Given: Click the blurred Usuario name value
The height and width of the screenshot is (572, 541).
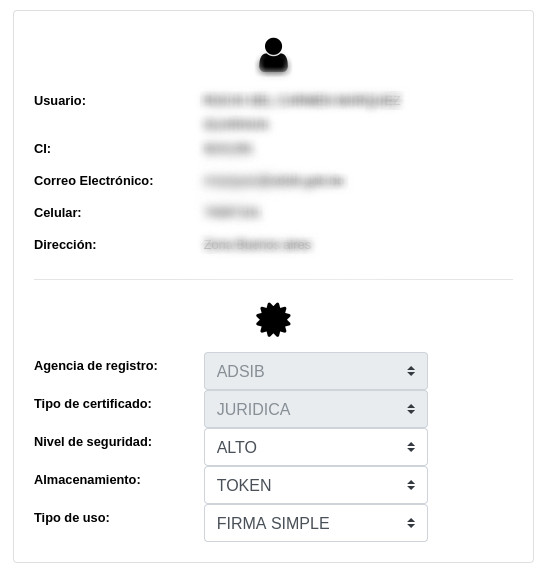Looking at the screenshot, I should tap(302, 112).
